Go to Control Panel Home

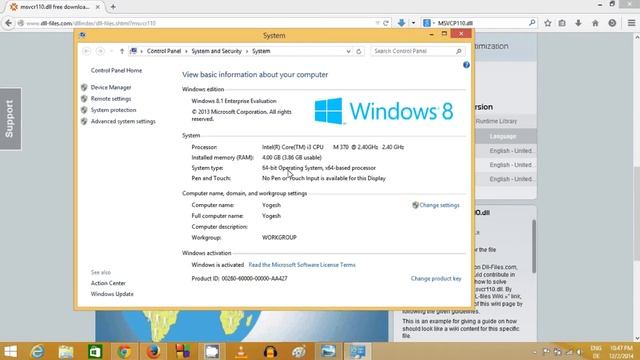[116, 71]
